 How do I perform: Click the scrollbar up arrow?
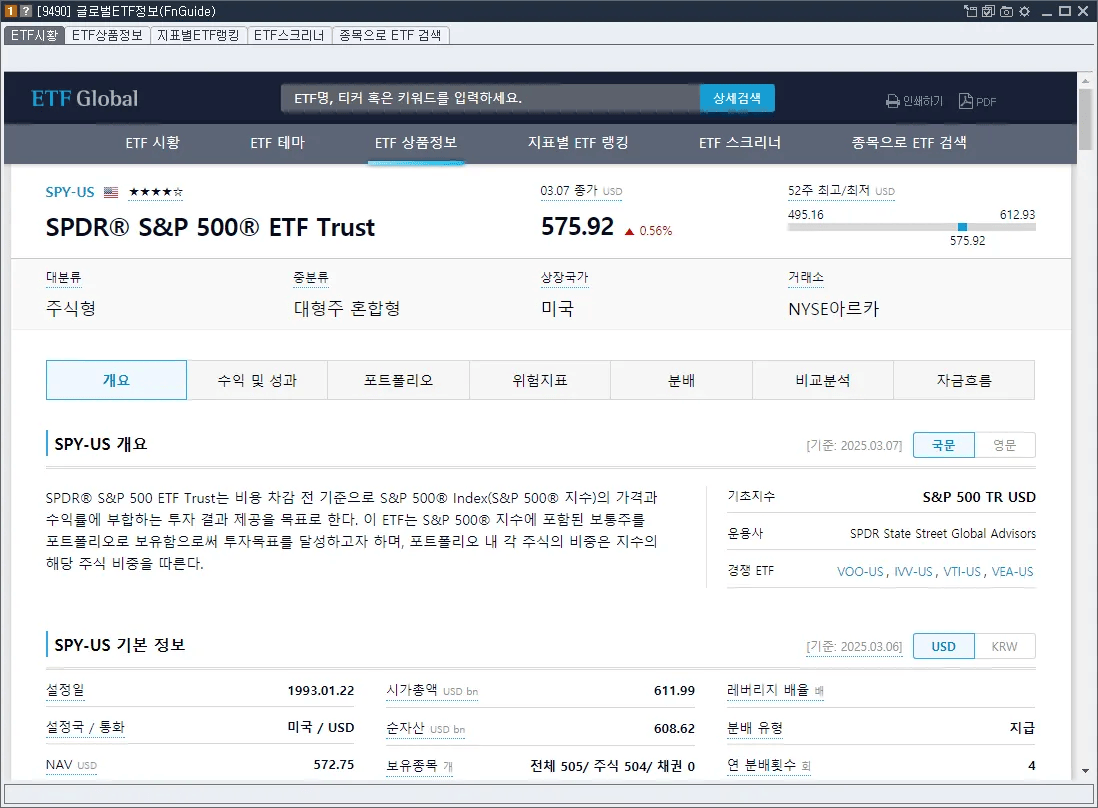coord(1085,81)
